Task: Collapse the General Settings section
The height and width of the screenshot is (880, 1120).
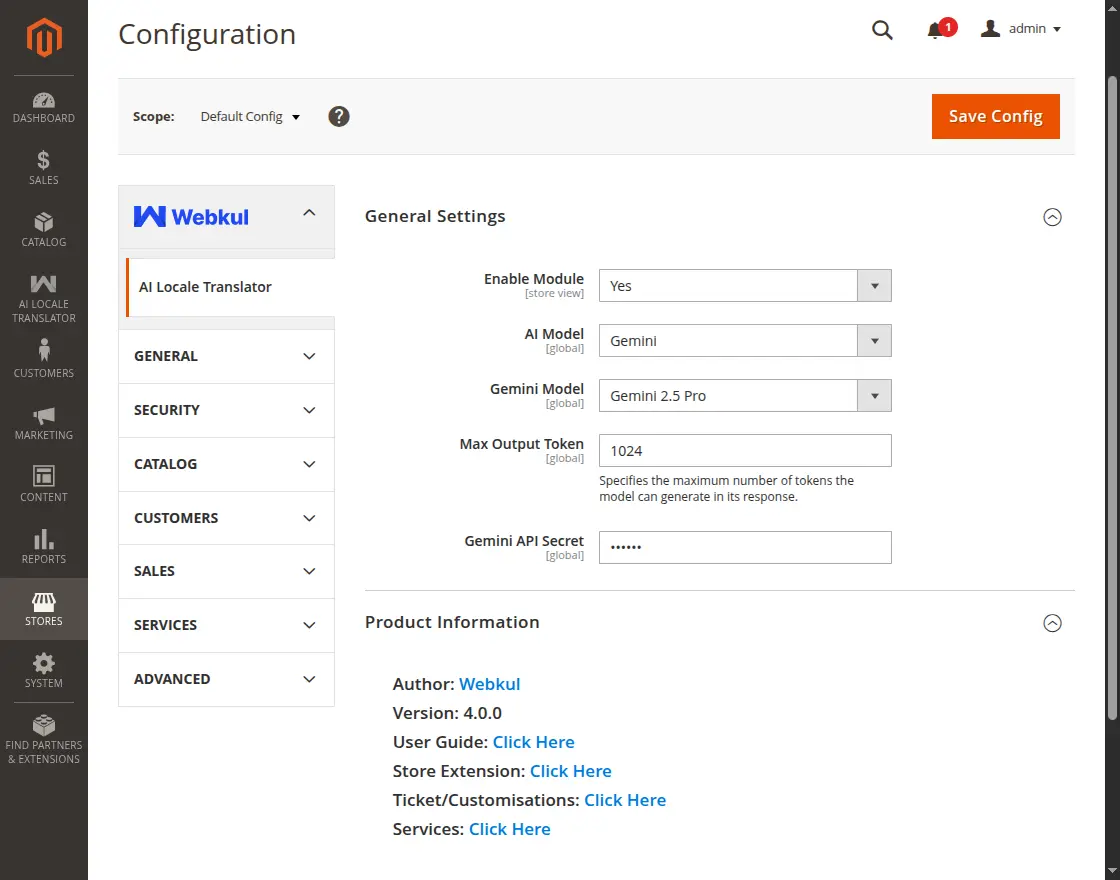Action: tap(1052, 217)
